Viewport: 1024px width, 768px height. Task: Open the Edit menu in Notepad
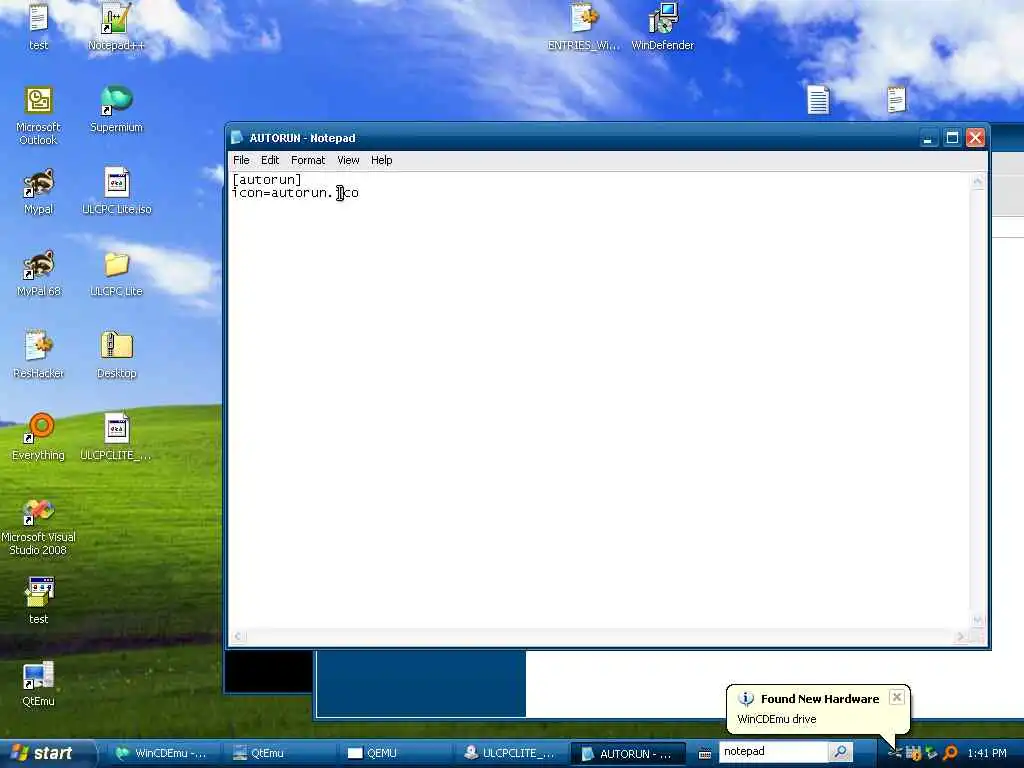click(x=270, y=160)
